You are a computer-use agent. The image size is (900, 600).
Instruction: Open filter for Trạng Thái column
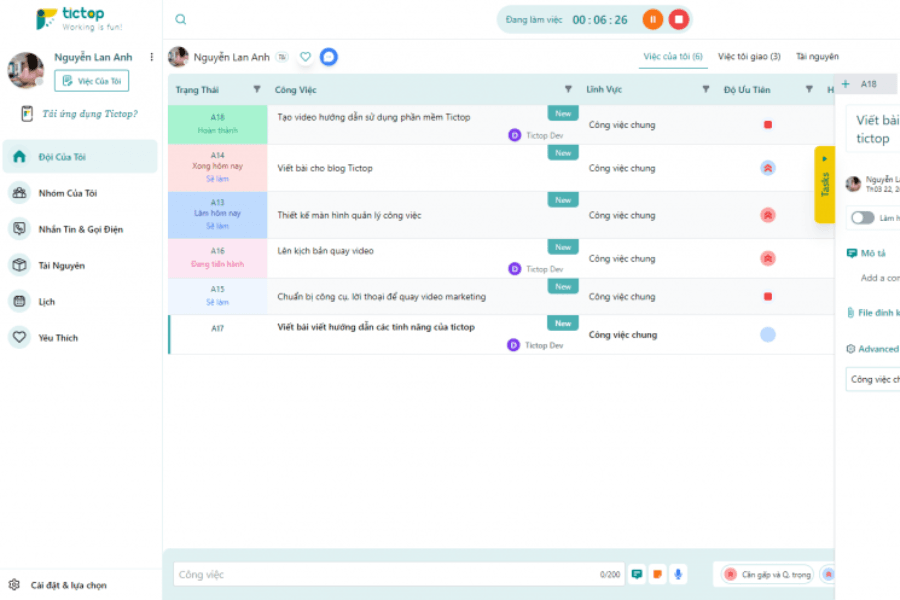click(257, 90)
